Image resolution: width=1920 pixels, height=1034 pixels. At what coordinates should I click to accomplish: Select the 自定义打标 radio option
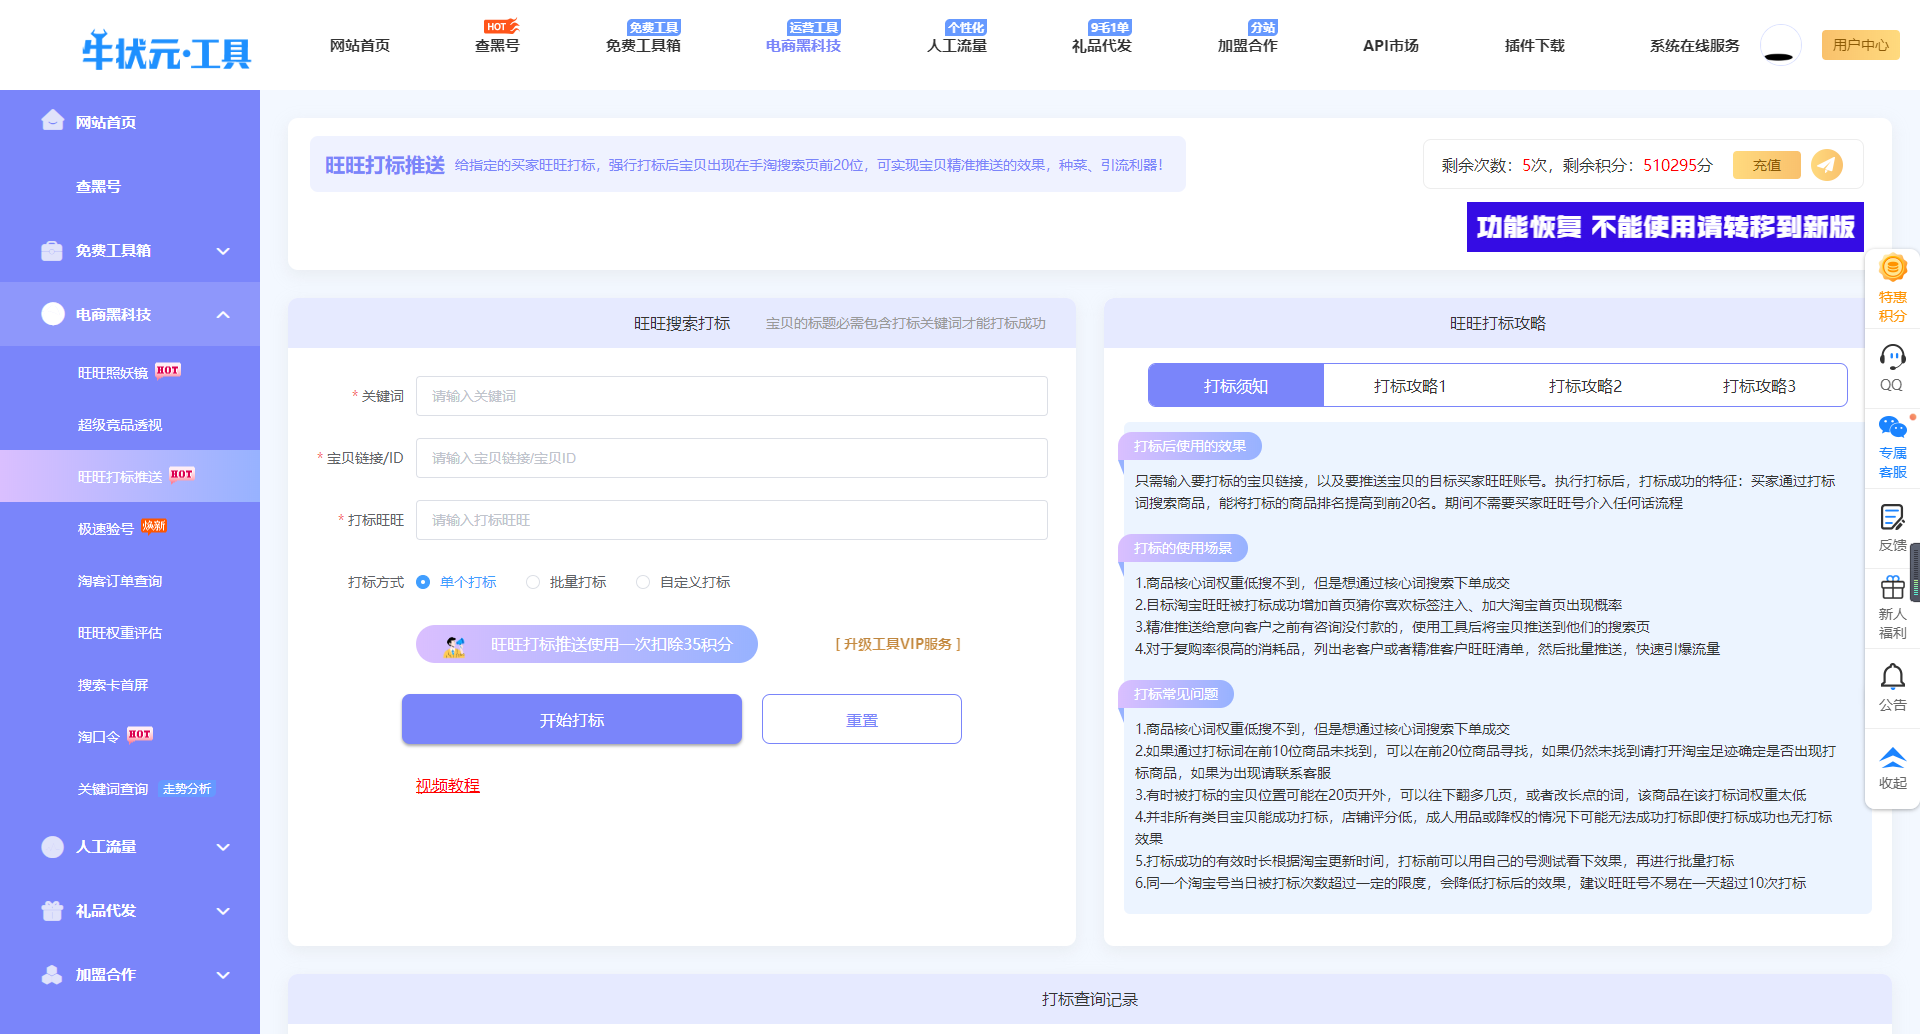coord(643,582)
